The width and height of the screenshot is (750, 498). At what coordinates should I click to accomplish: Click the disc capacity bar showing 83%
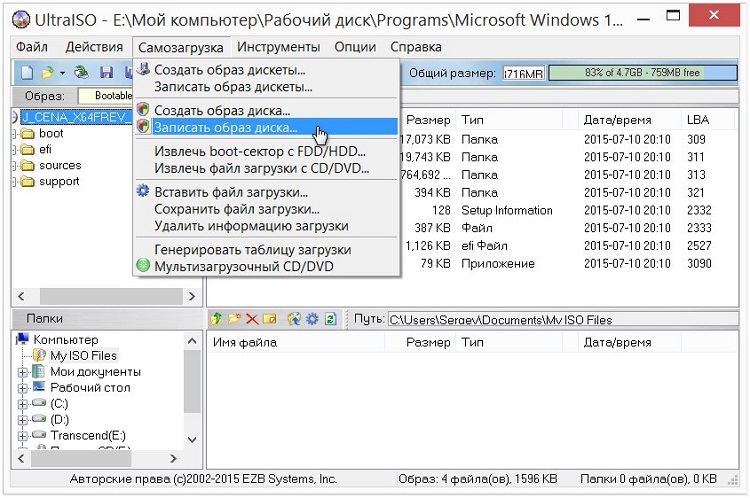click(x=642, y=73)
